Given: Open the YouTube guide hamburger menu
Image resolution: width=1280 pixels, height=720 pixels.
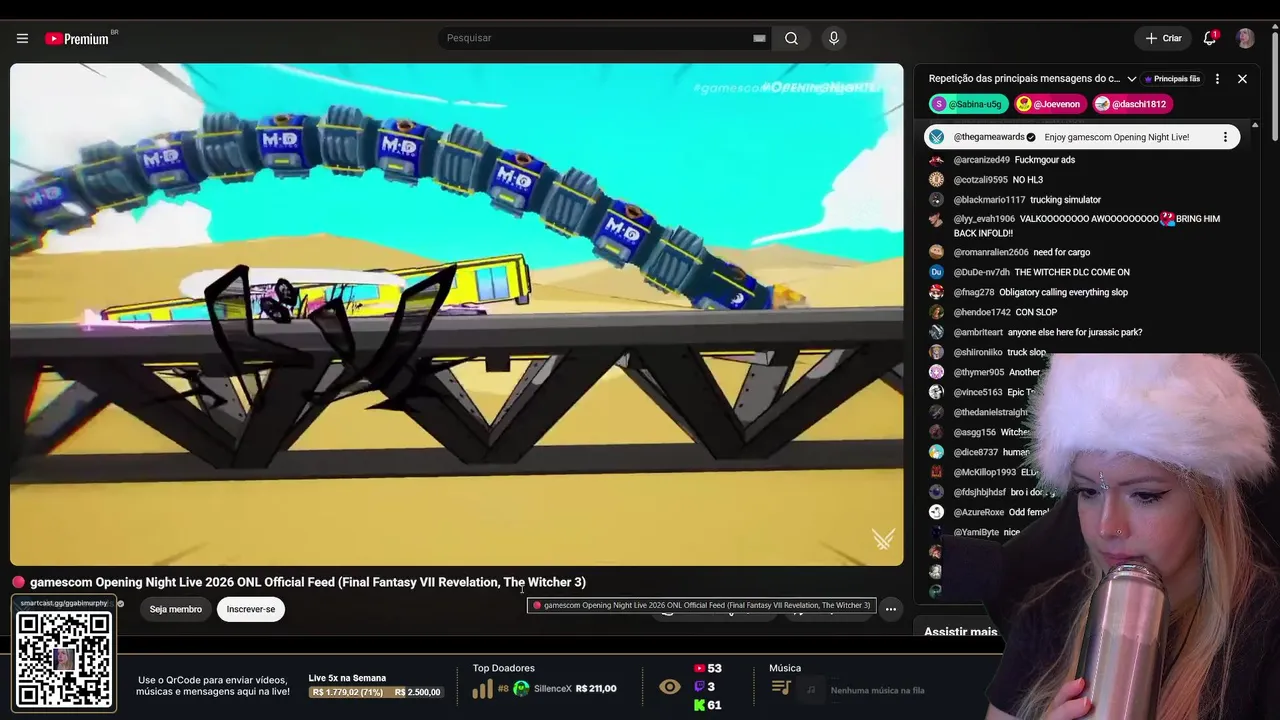Looking at the screenshot, I should (x=22, y=38).
